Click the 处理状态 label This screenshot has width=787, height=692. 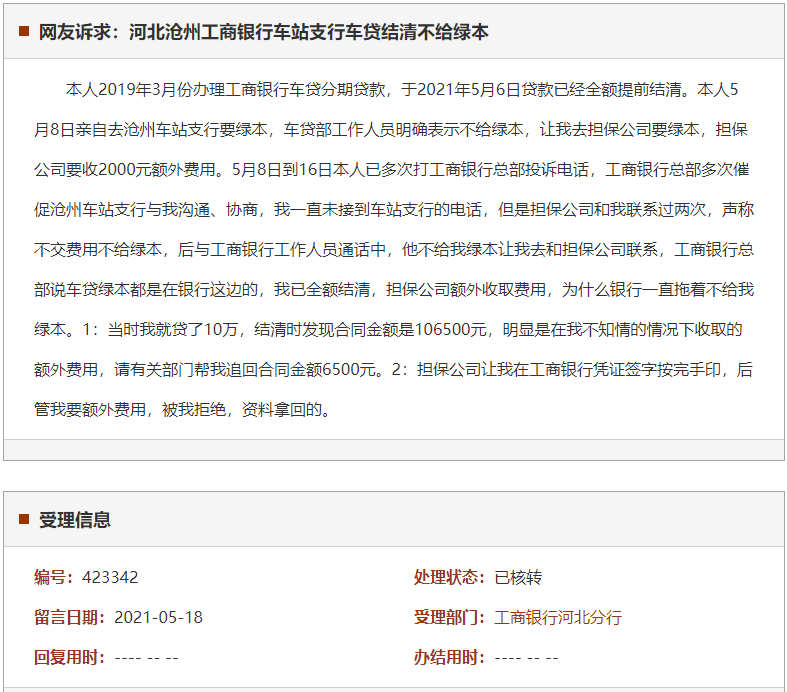(x=450, y=577)
